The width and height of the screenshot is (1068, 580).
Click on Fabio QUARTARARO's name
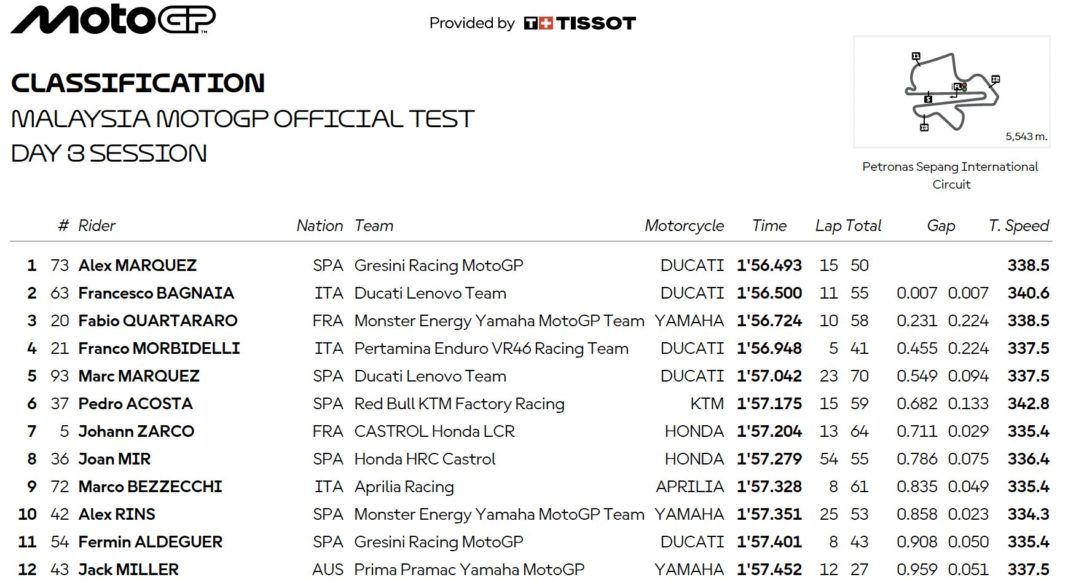pos(158,321)
